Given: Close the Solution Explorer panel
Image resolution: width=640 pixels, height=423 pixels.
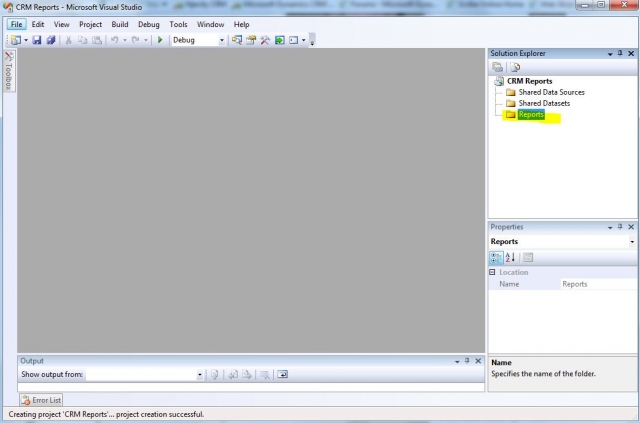Looking at the screenshot, I should click(x=631, y=53).
